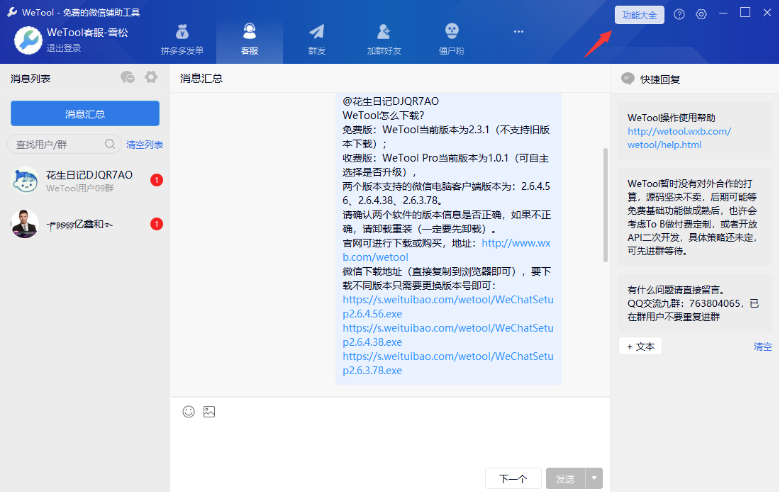Select the 源码坚决不卖 quick reply
The image size is (779, 492).
point(695,217)
